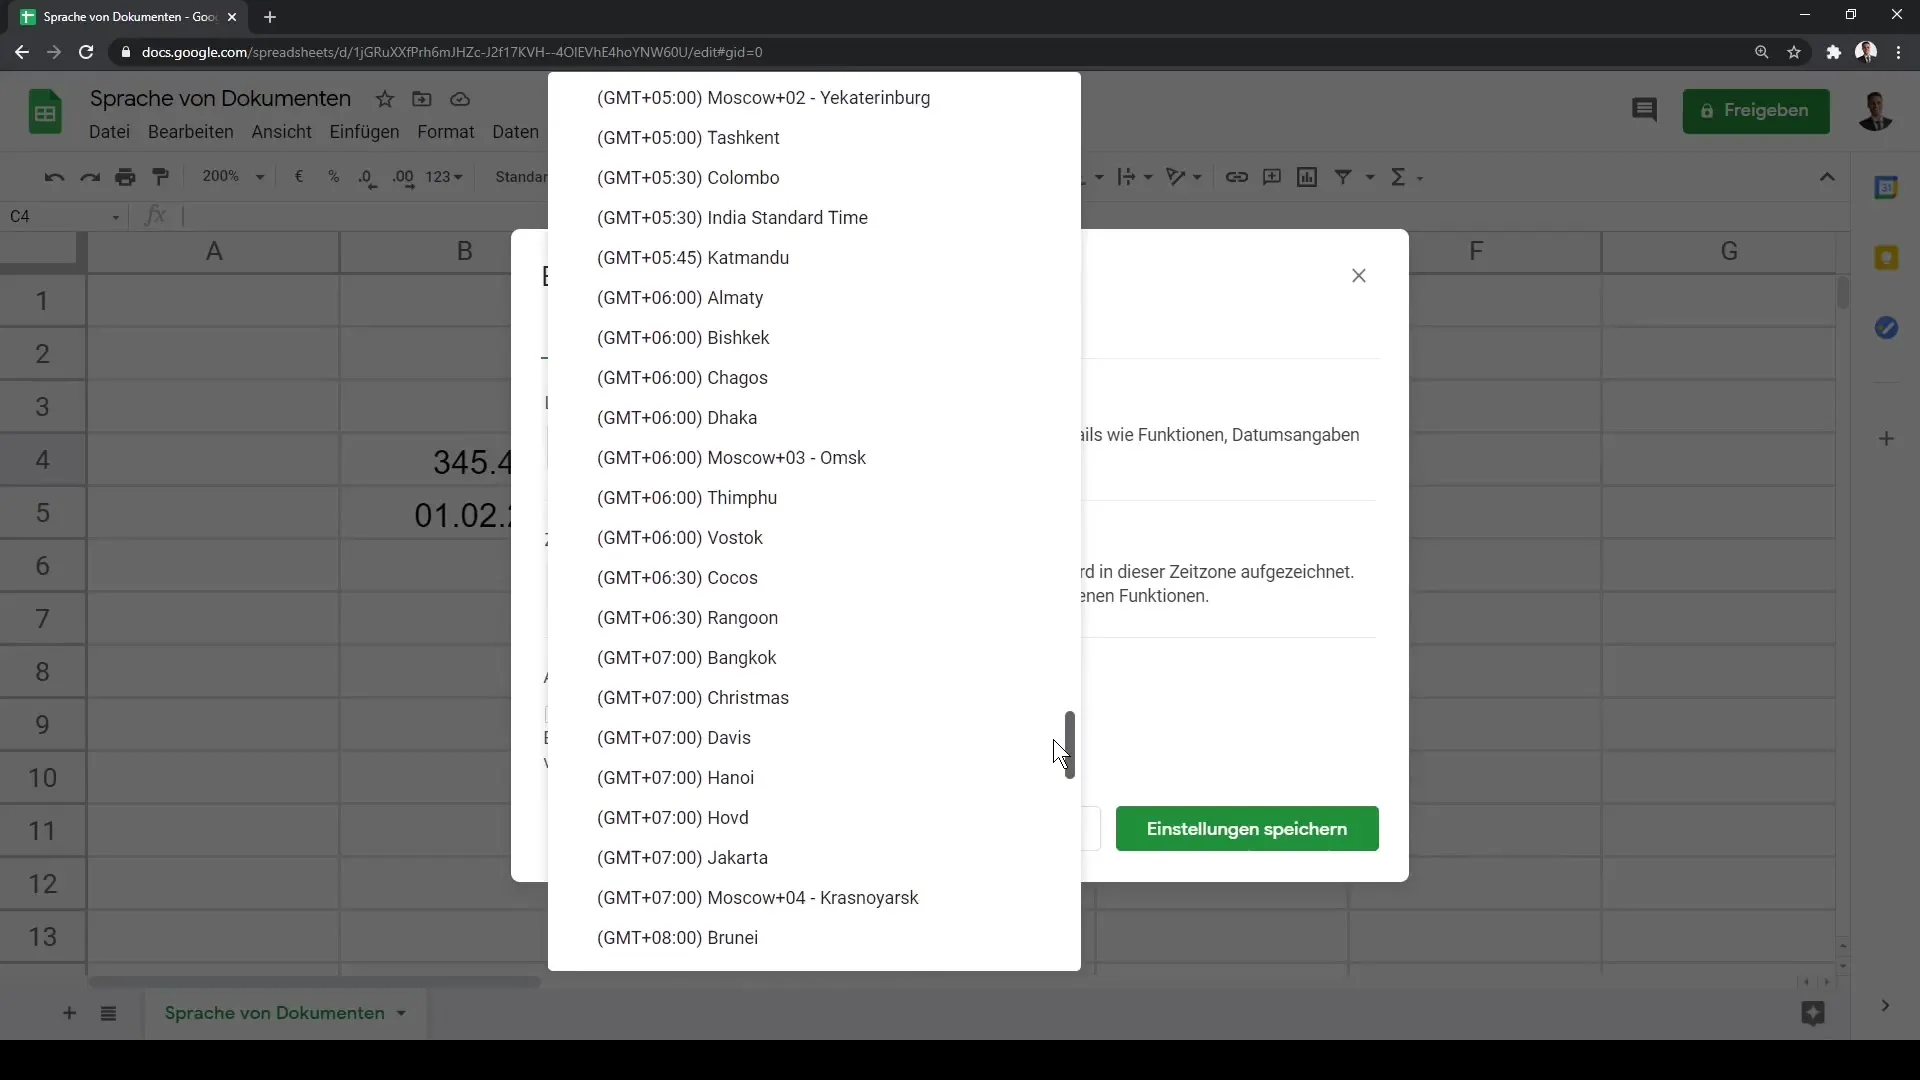Move document to folder icon
Viewport: 1920px width, 1080px height.
(422, 99)
